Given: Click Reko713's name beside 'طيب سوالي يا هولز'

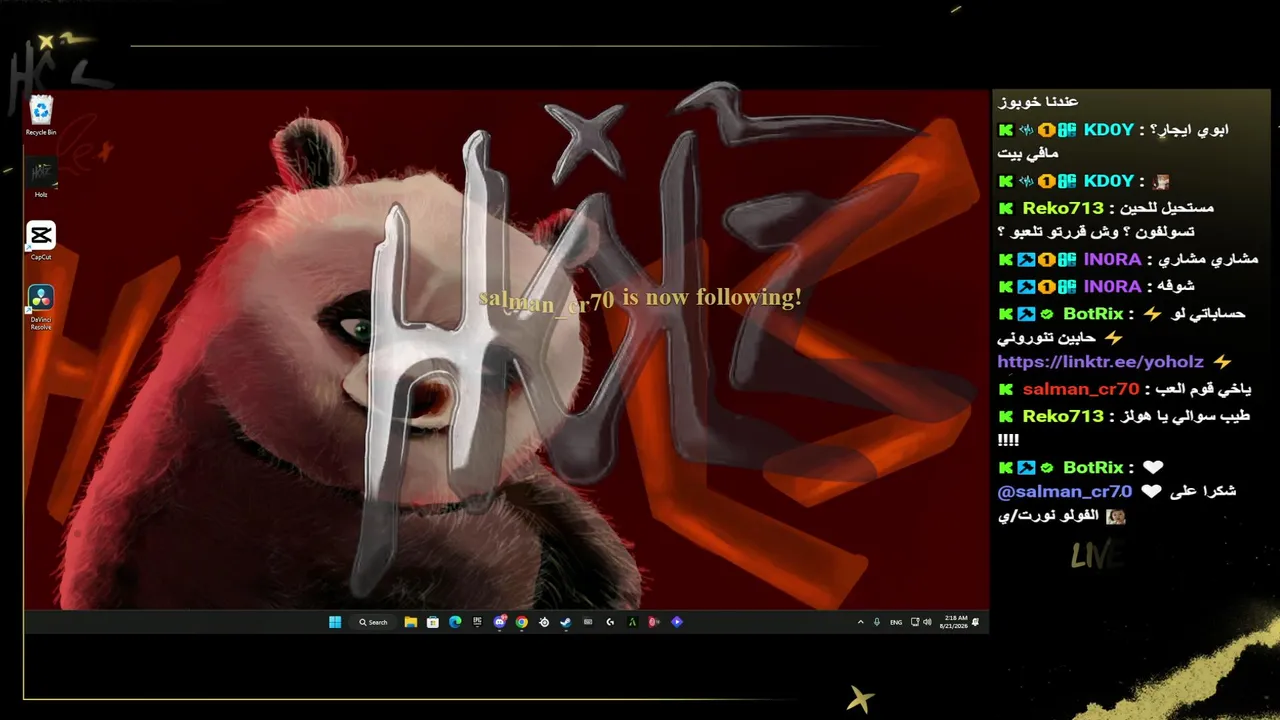Looking at the screenshot, I should coord(1063,416).
